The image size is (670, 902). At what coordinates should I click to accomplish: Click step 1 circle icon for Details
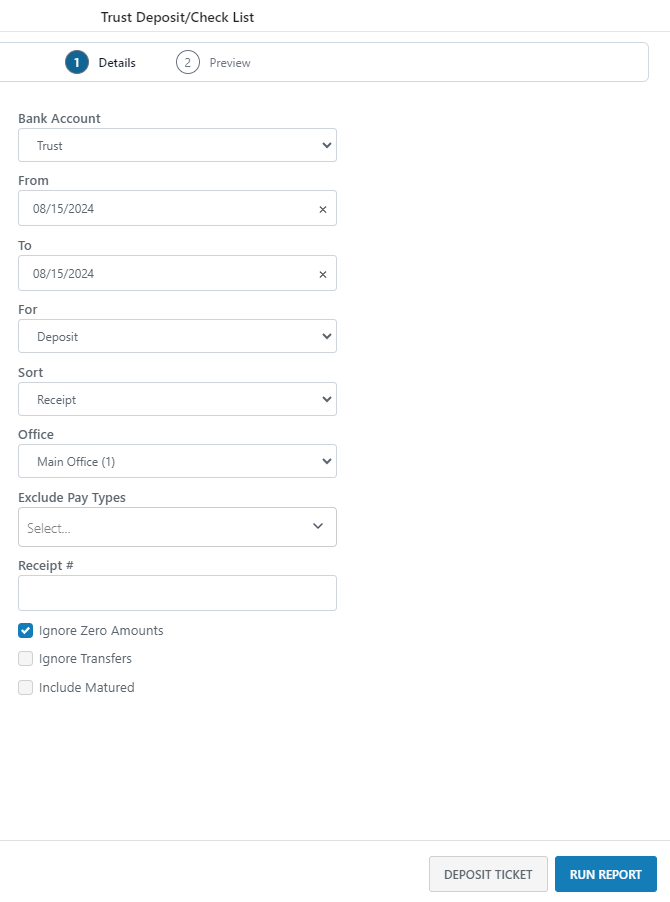coord(76,62)
